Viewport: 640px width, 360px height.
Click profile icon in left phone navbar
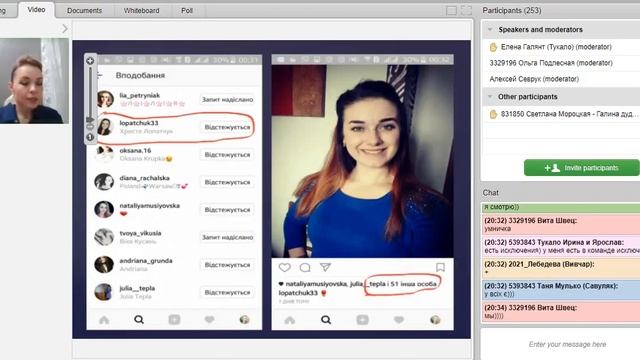point(244,320)
